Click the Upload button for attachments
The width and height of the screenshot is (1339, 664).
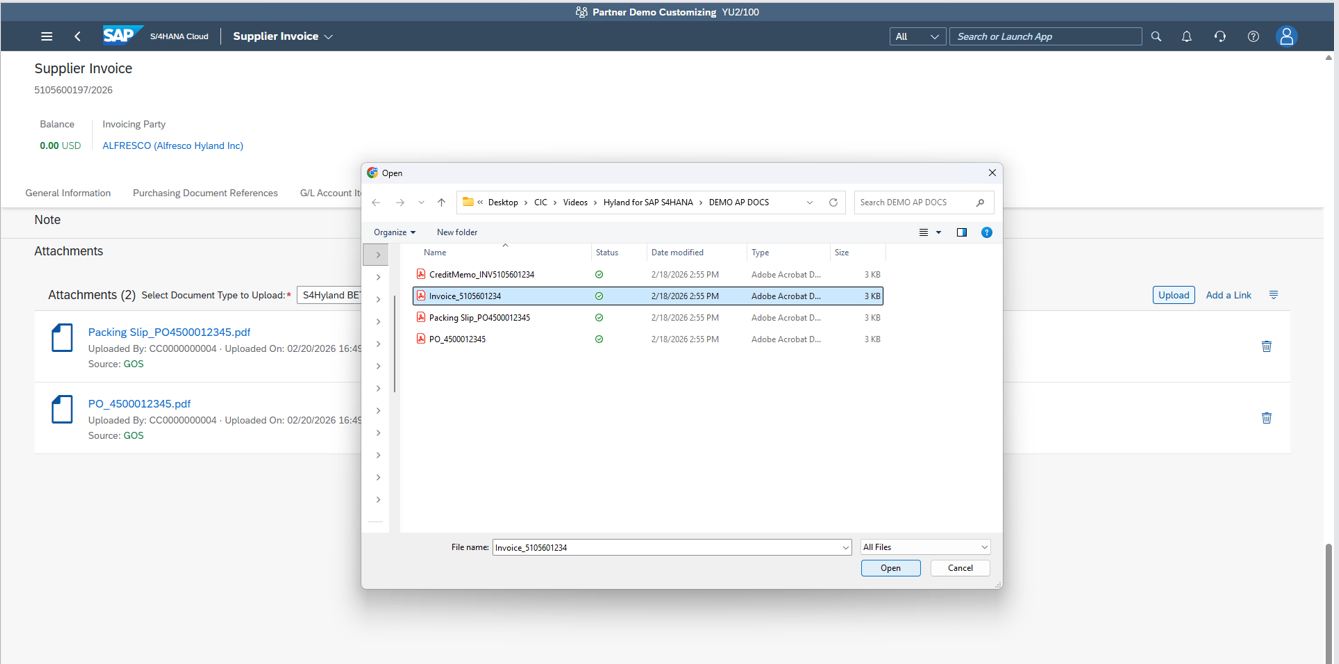coord(1173,295)
